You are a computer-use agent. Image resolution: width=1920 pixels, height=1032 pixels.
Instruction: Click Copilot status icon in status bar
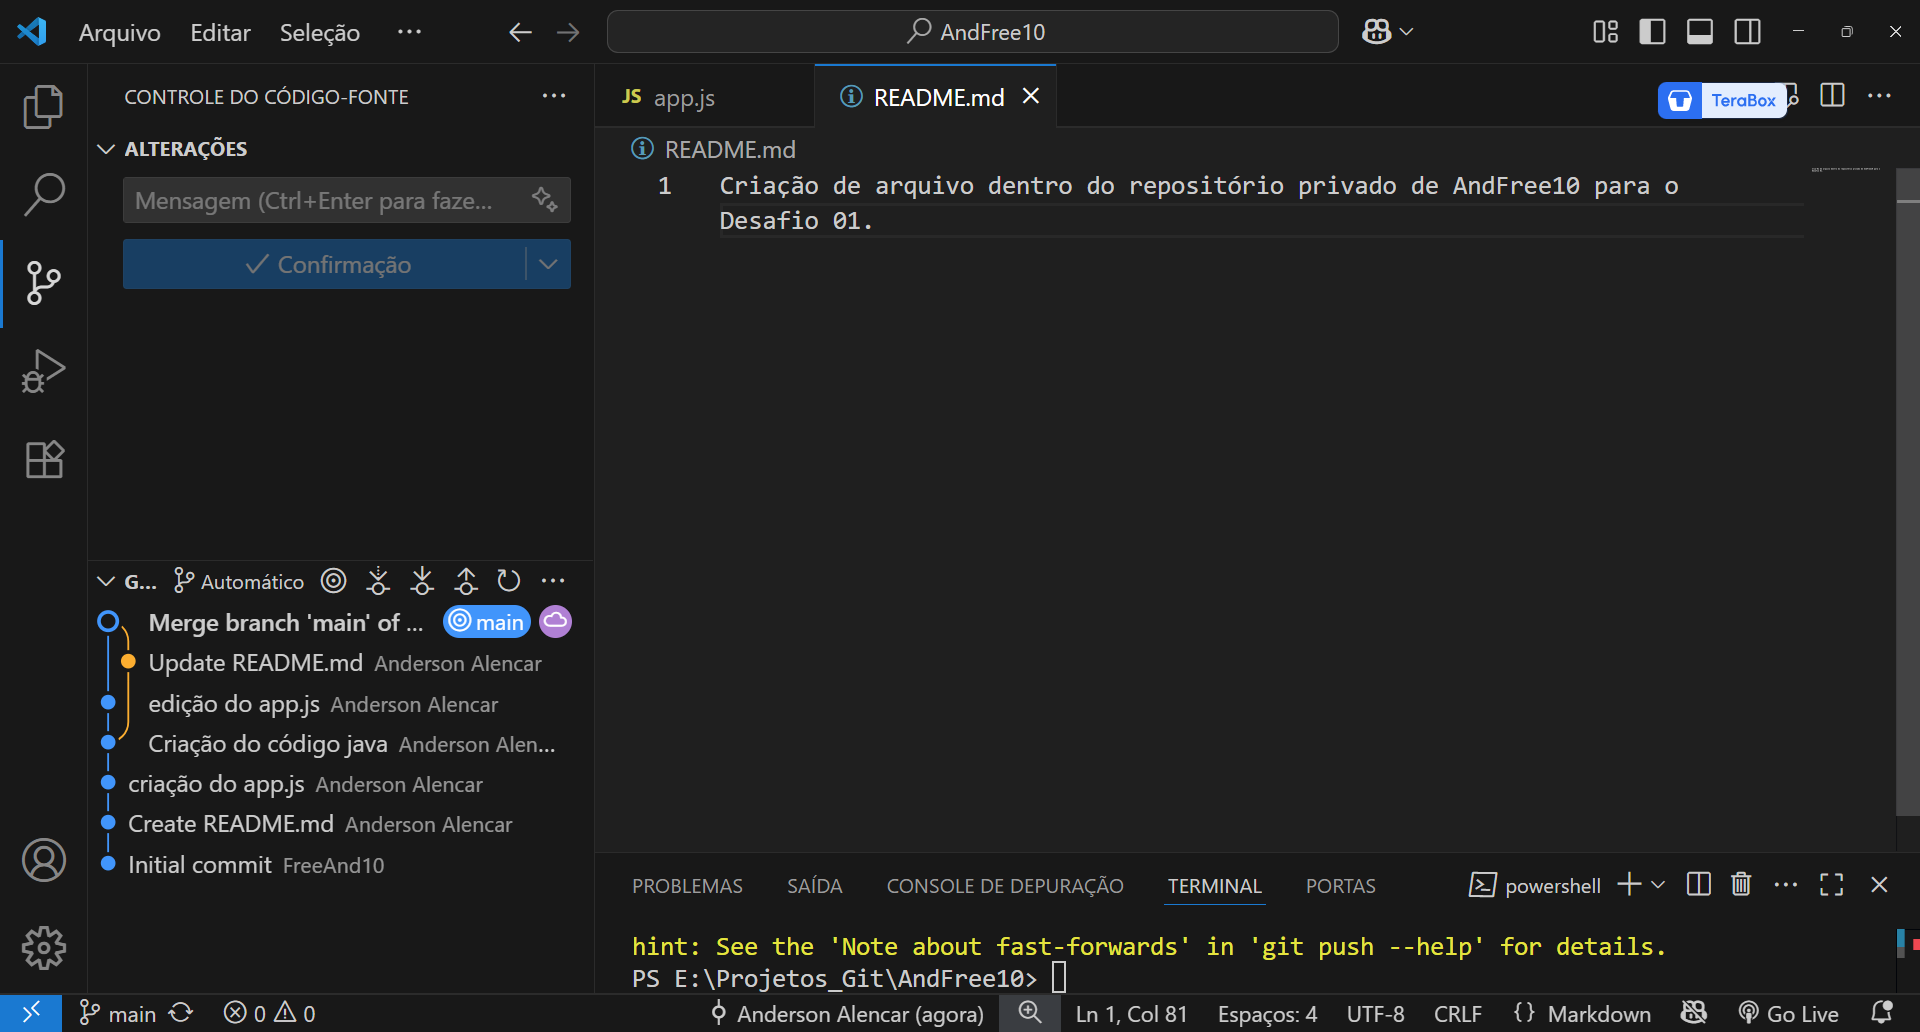[x=1694, y=1013]
